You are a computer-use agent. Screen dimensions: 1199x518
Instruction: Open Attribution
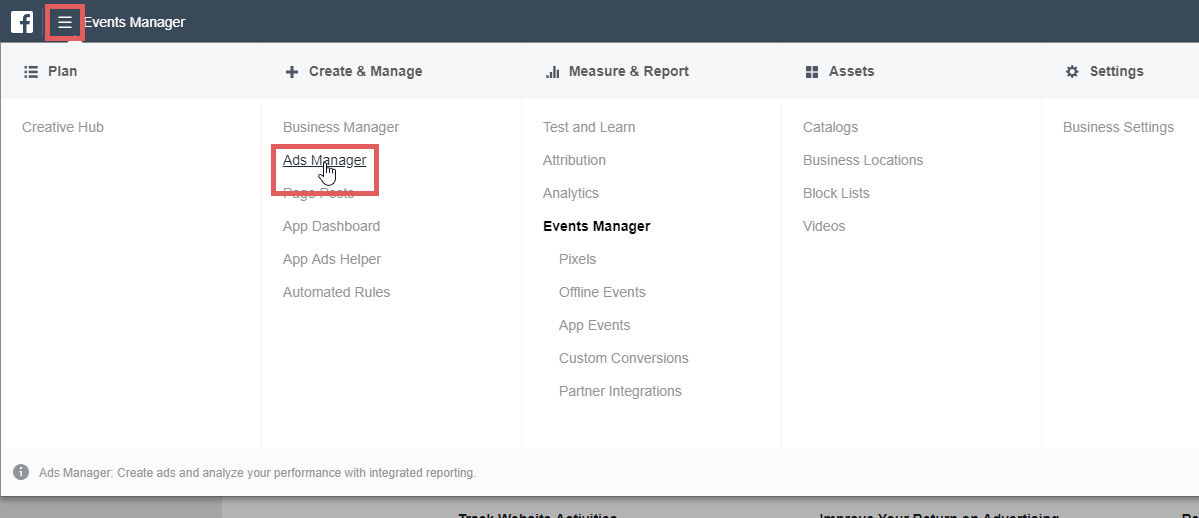(x=574, y=160)
